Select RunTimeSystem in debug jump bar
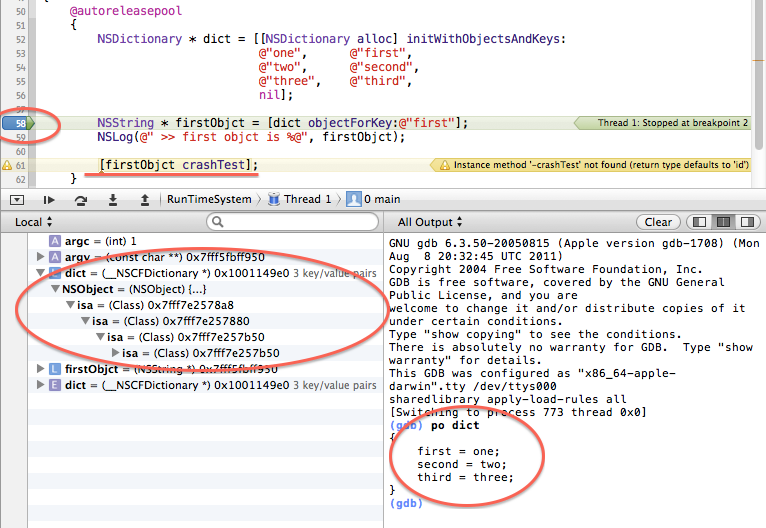The image size is (766, 528). click(209, 199)
